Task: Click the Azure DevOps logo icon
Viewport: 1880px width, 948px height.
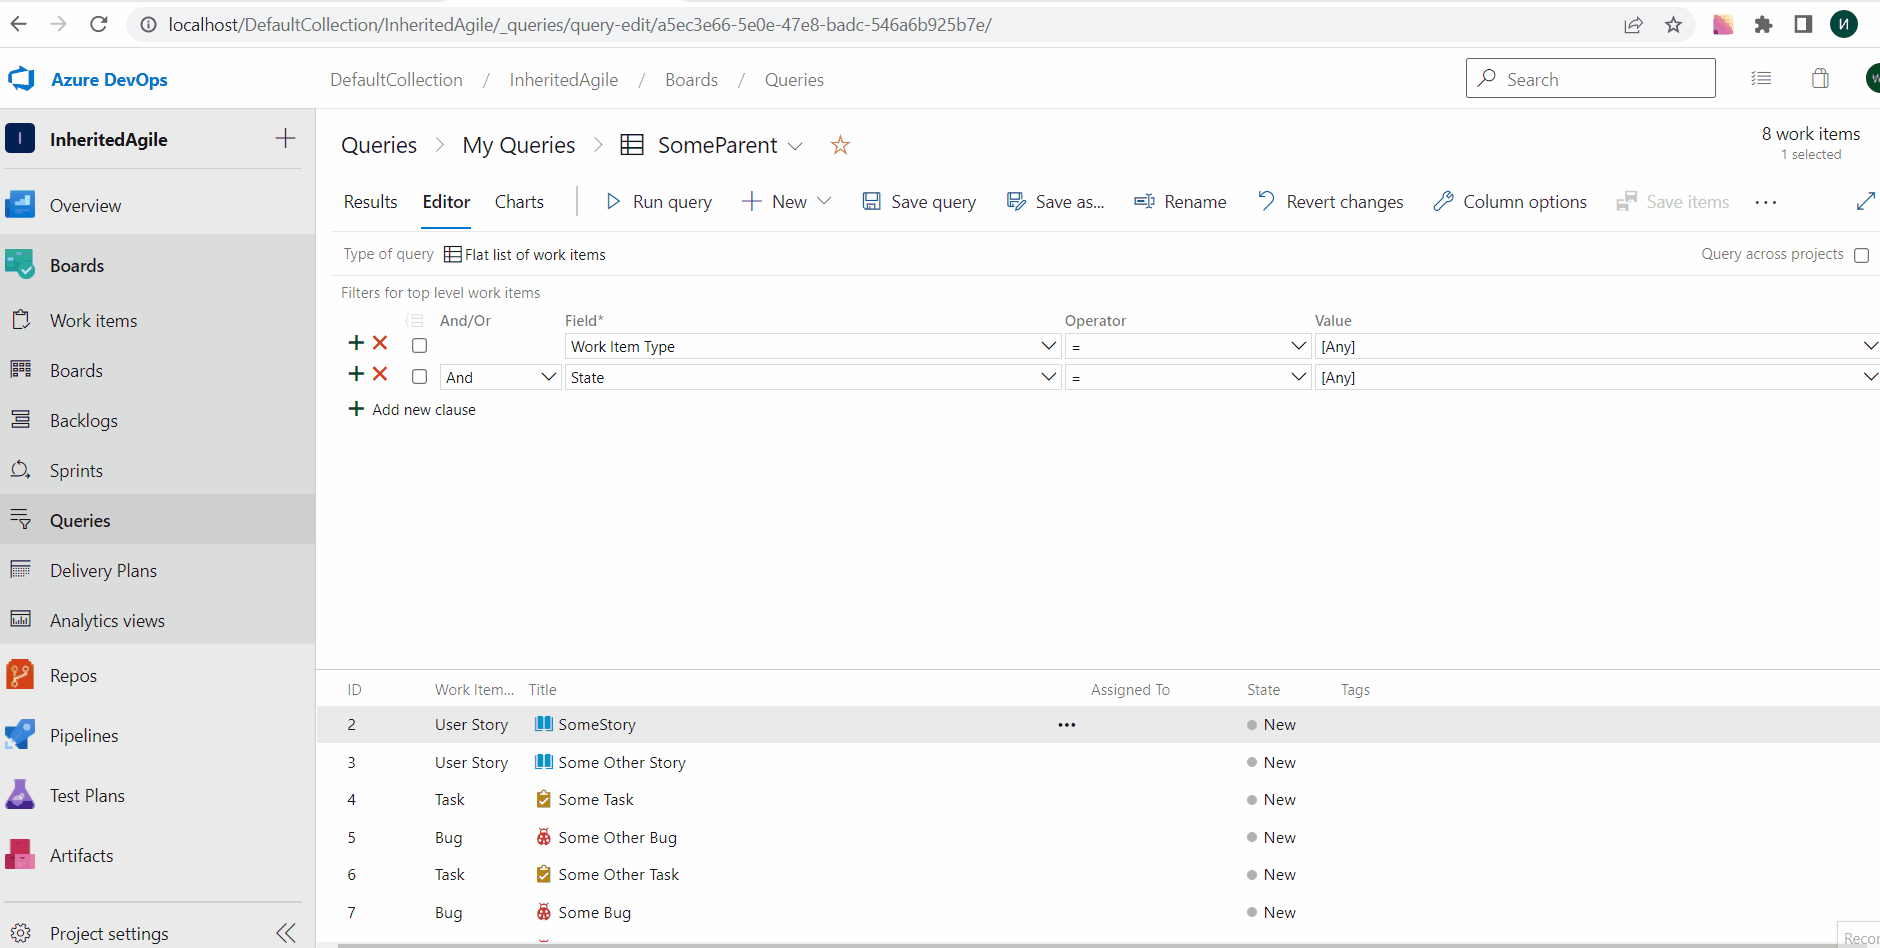Action: (21, 79)
